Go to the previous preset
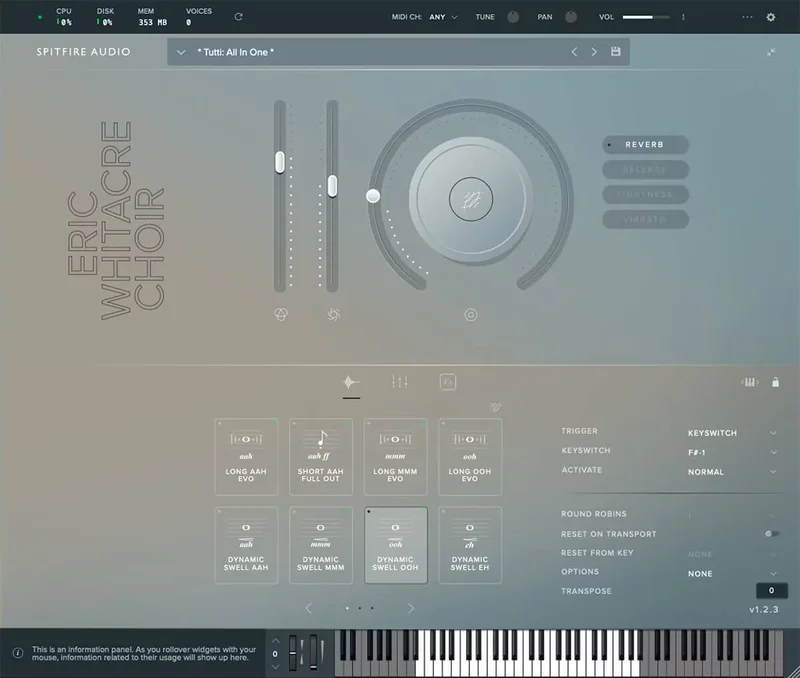 (574, 52)
